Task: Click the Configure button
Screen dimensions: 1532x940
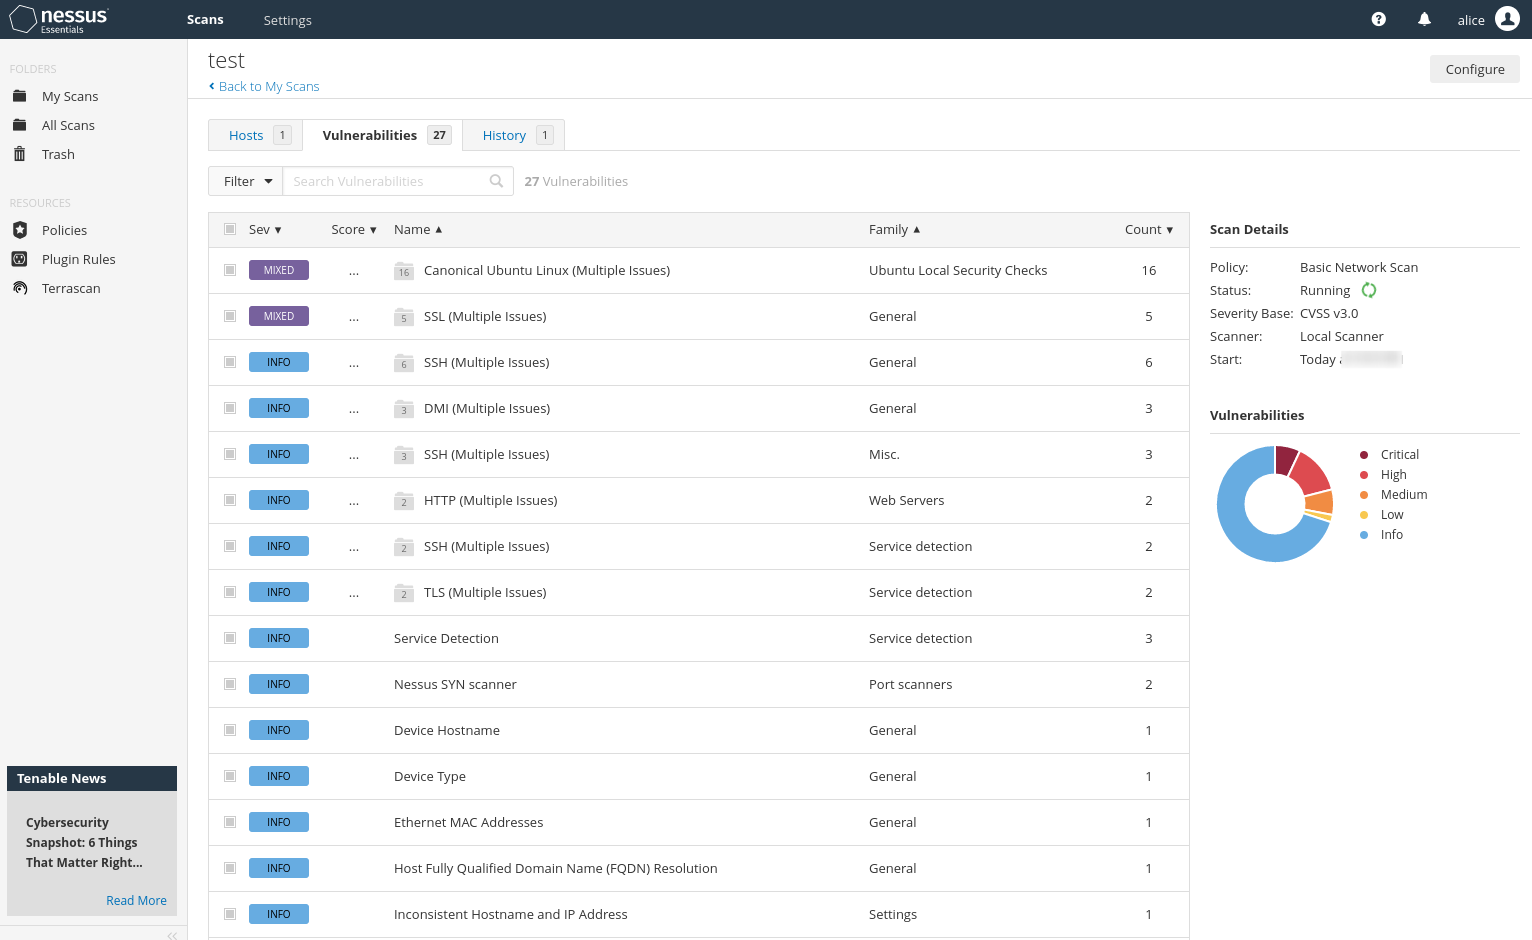Action: coord(1475,69)
